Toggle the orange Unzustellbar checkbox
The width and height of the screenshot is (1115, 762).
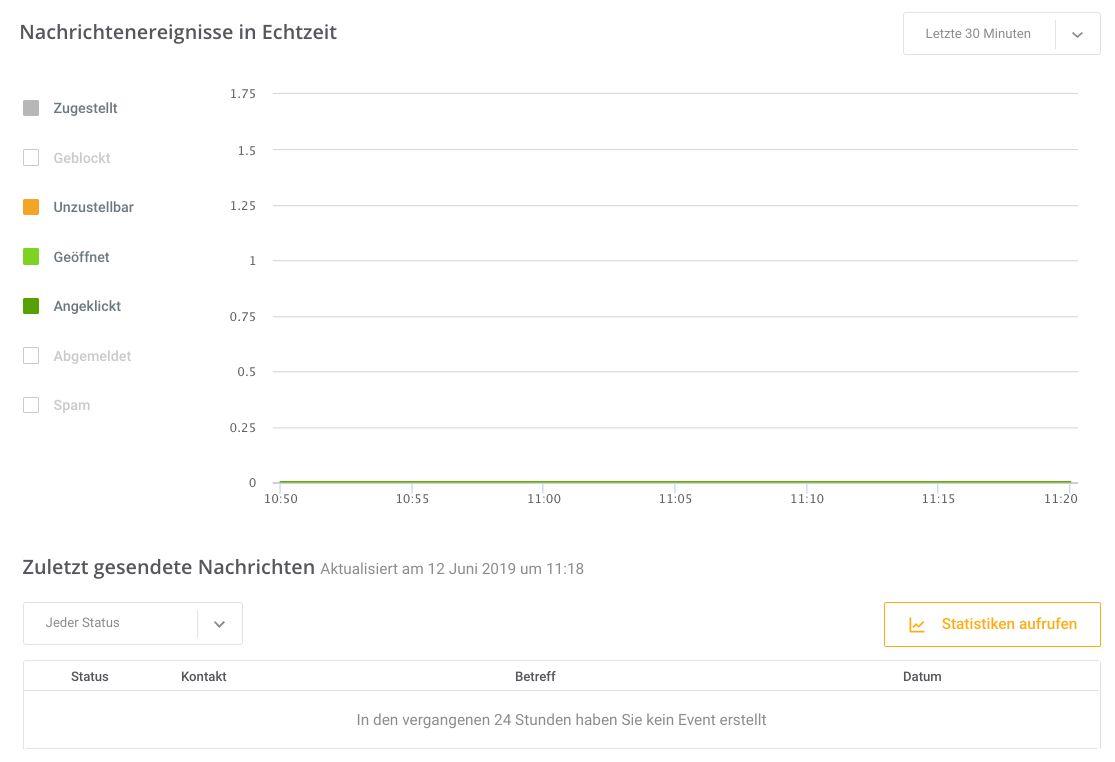31,207
